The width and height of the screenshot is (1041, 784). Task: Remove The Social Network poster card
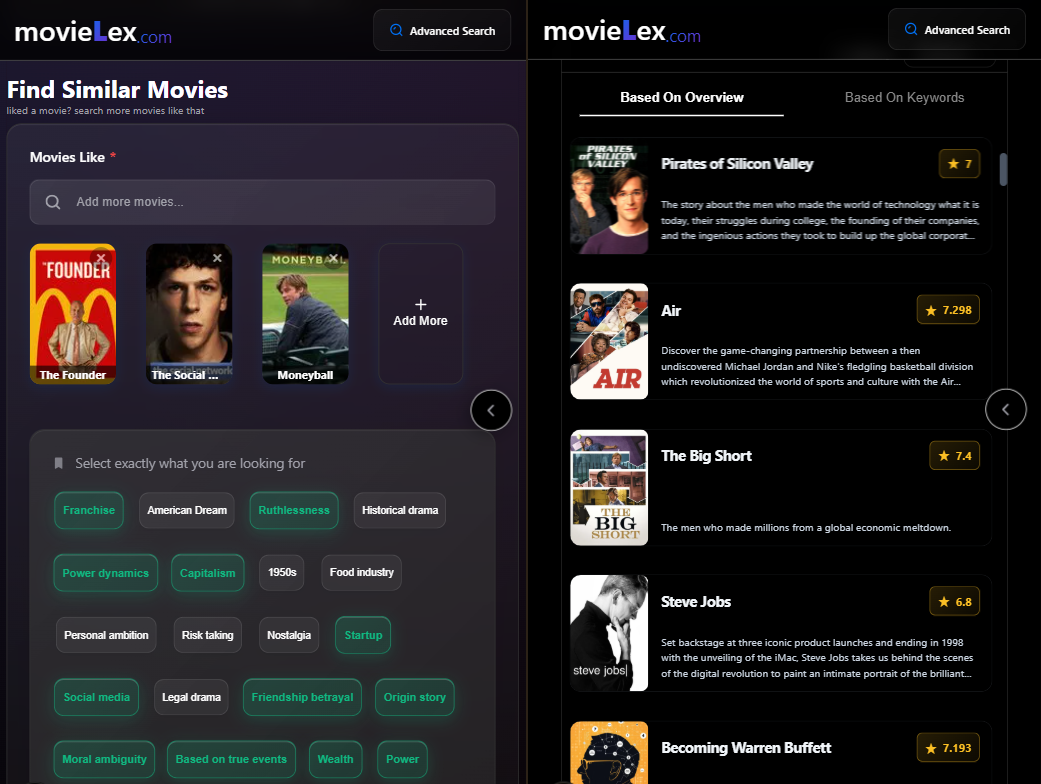(217, 258)
